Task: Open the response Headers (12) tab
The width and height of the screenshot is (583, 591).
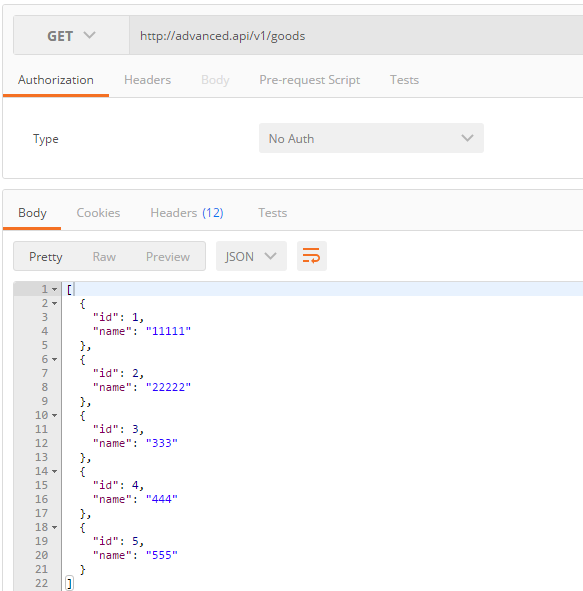Action: click(x=187, y=213)
